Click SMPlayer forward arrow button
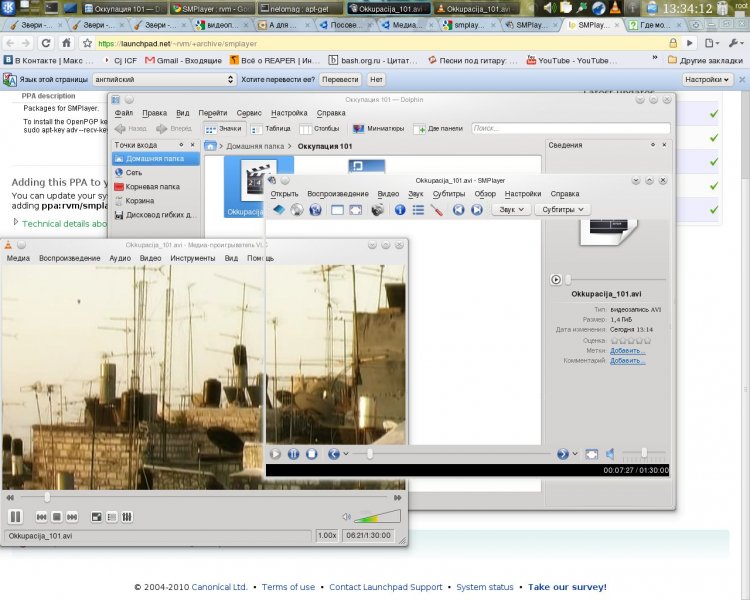 563,454
